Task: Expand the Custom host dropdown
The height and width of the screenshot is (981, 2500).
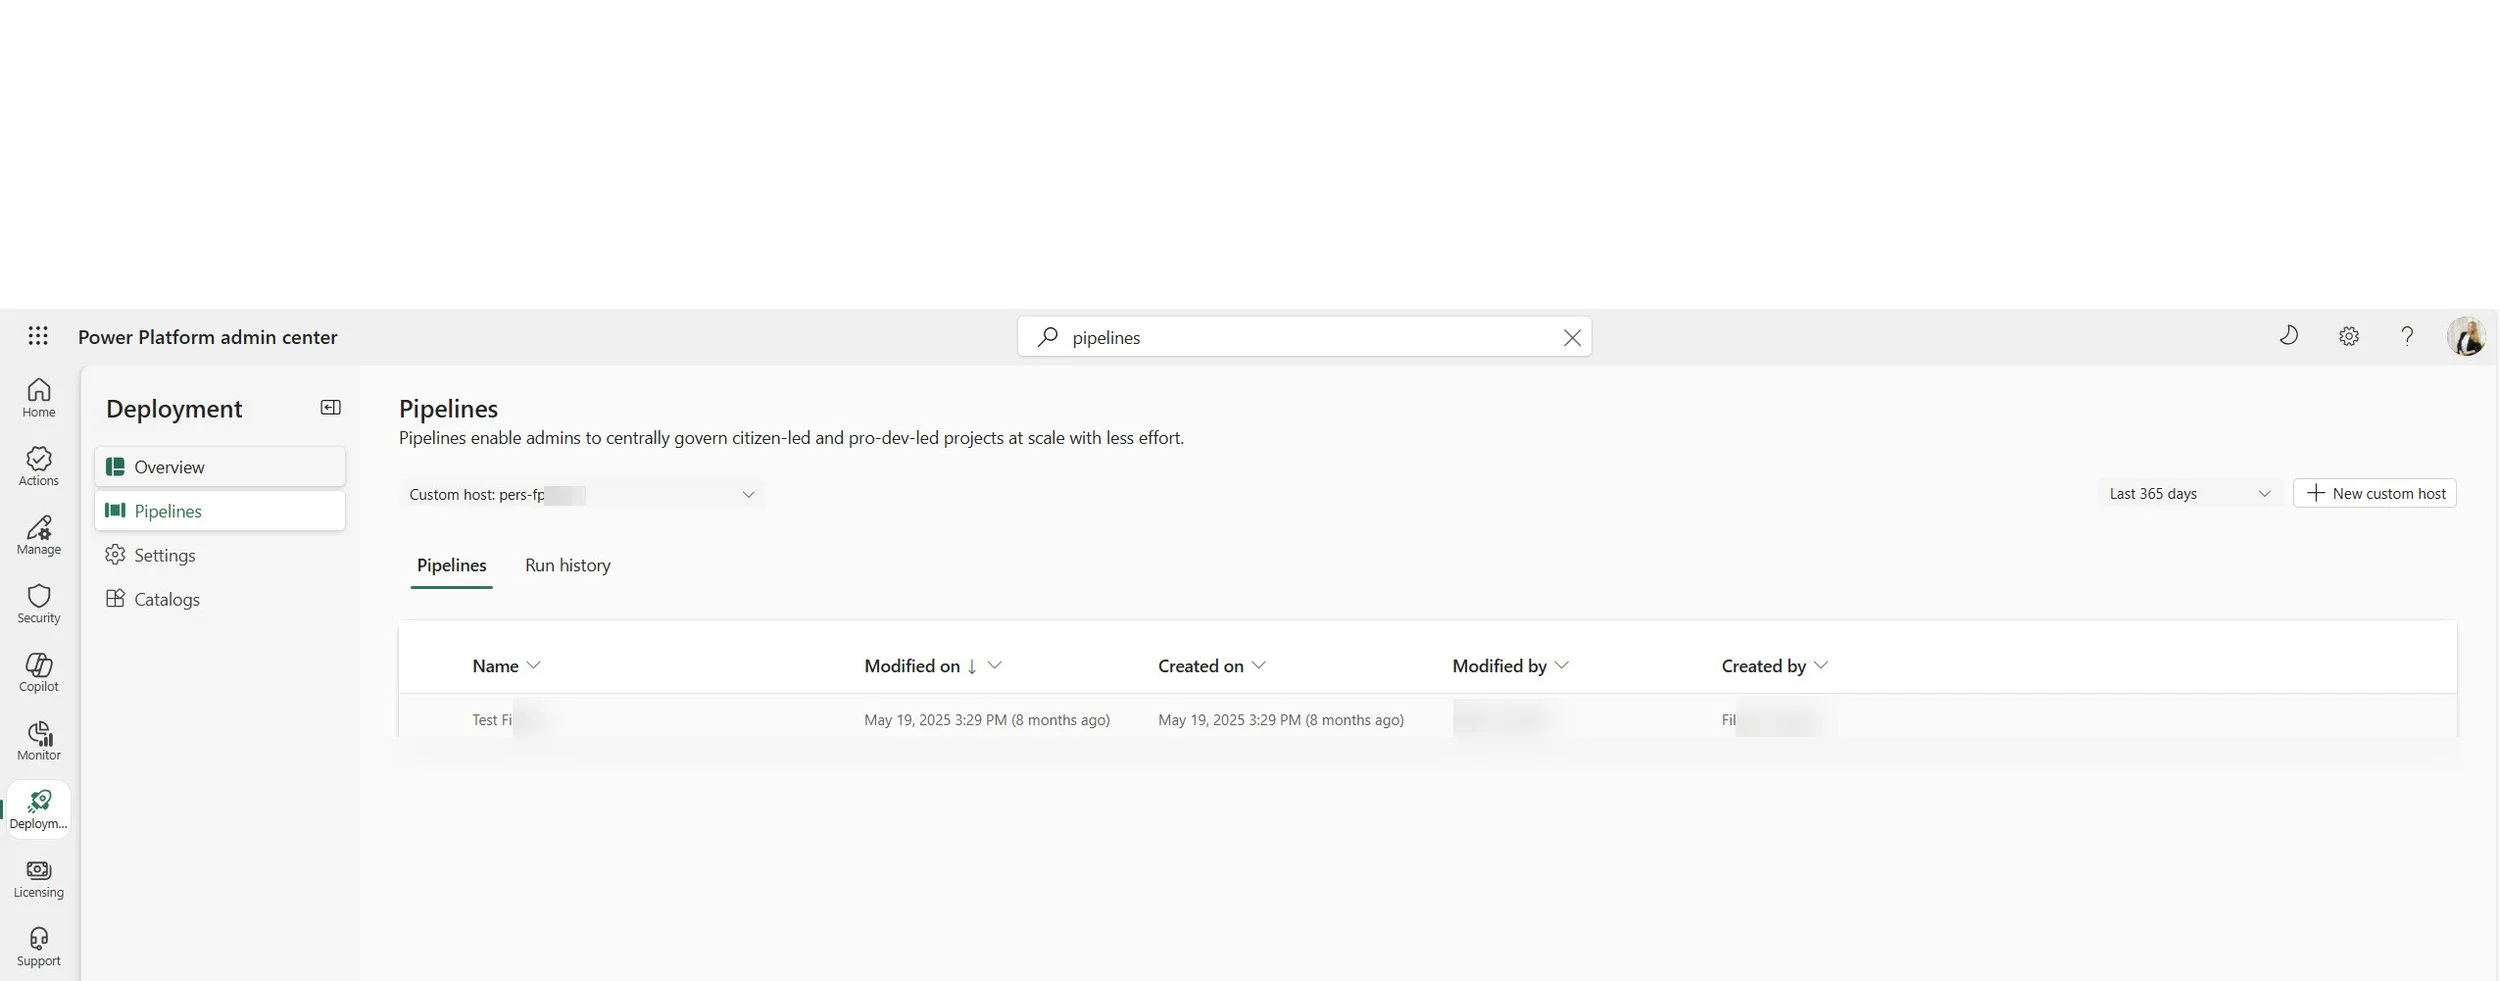Action: tap(582, 494)
